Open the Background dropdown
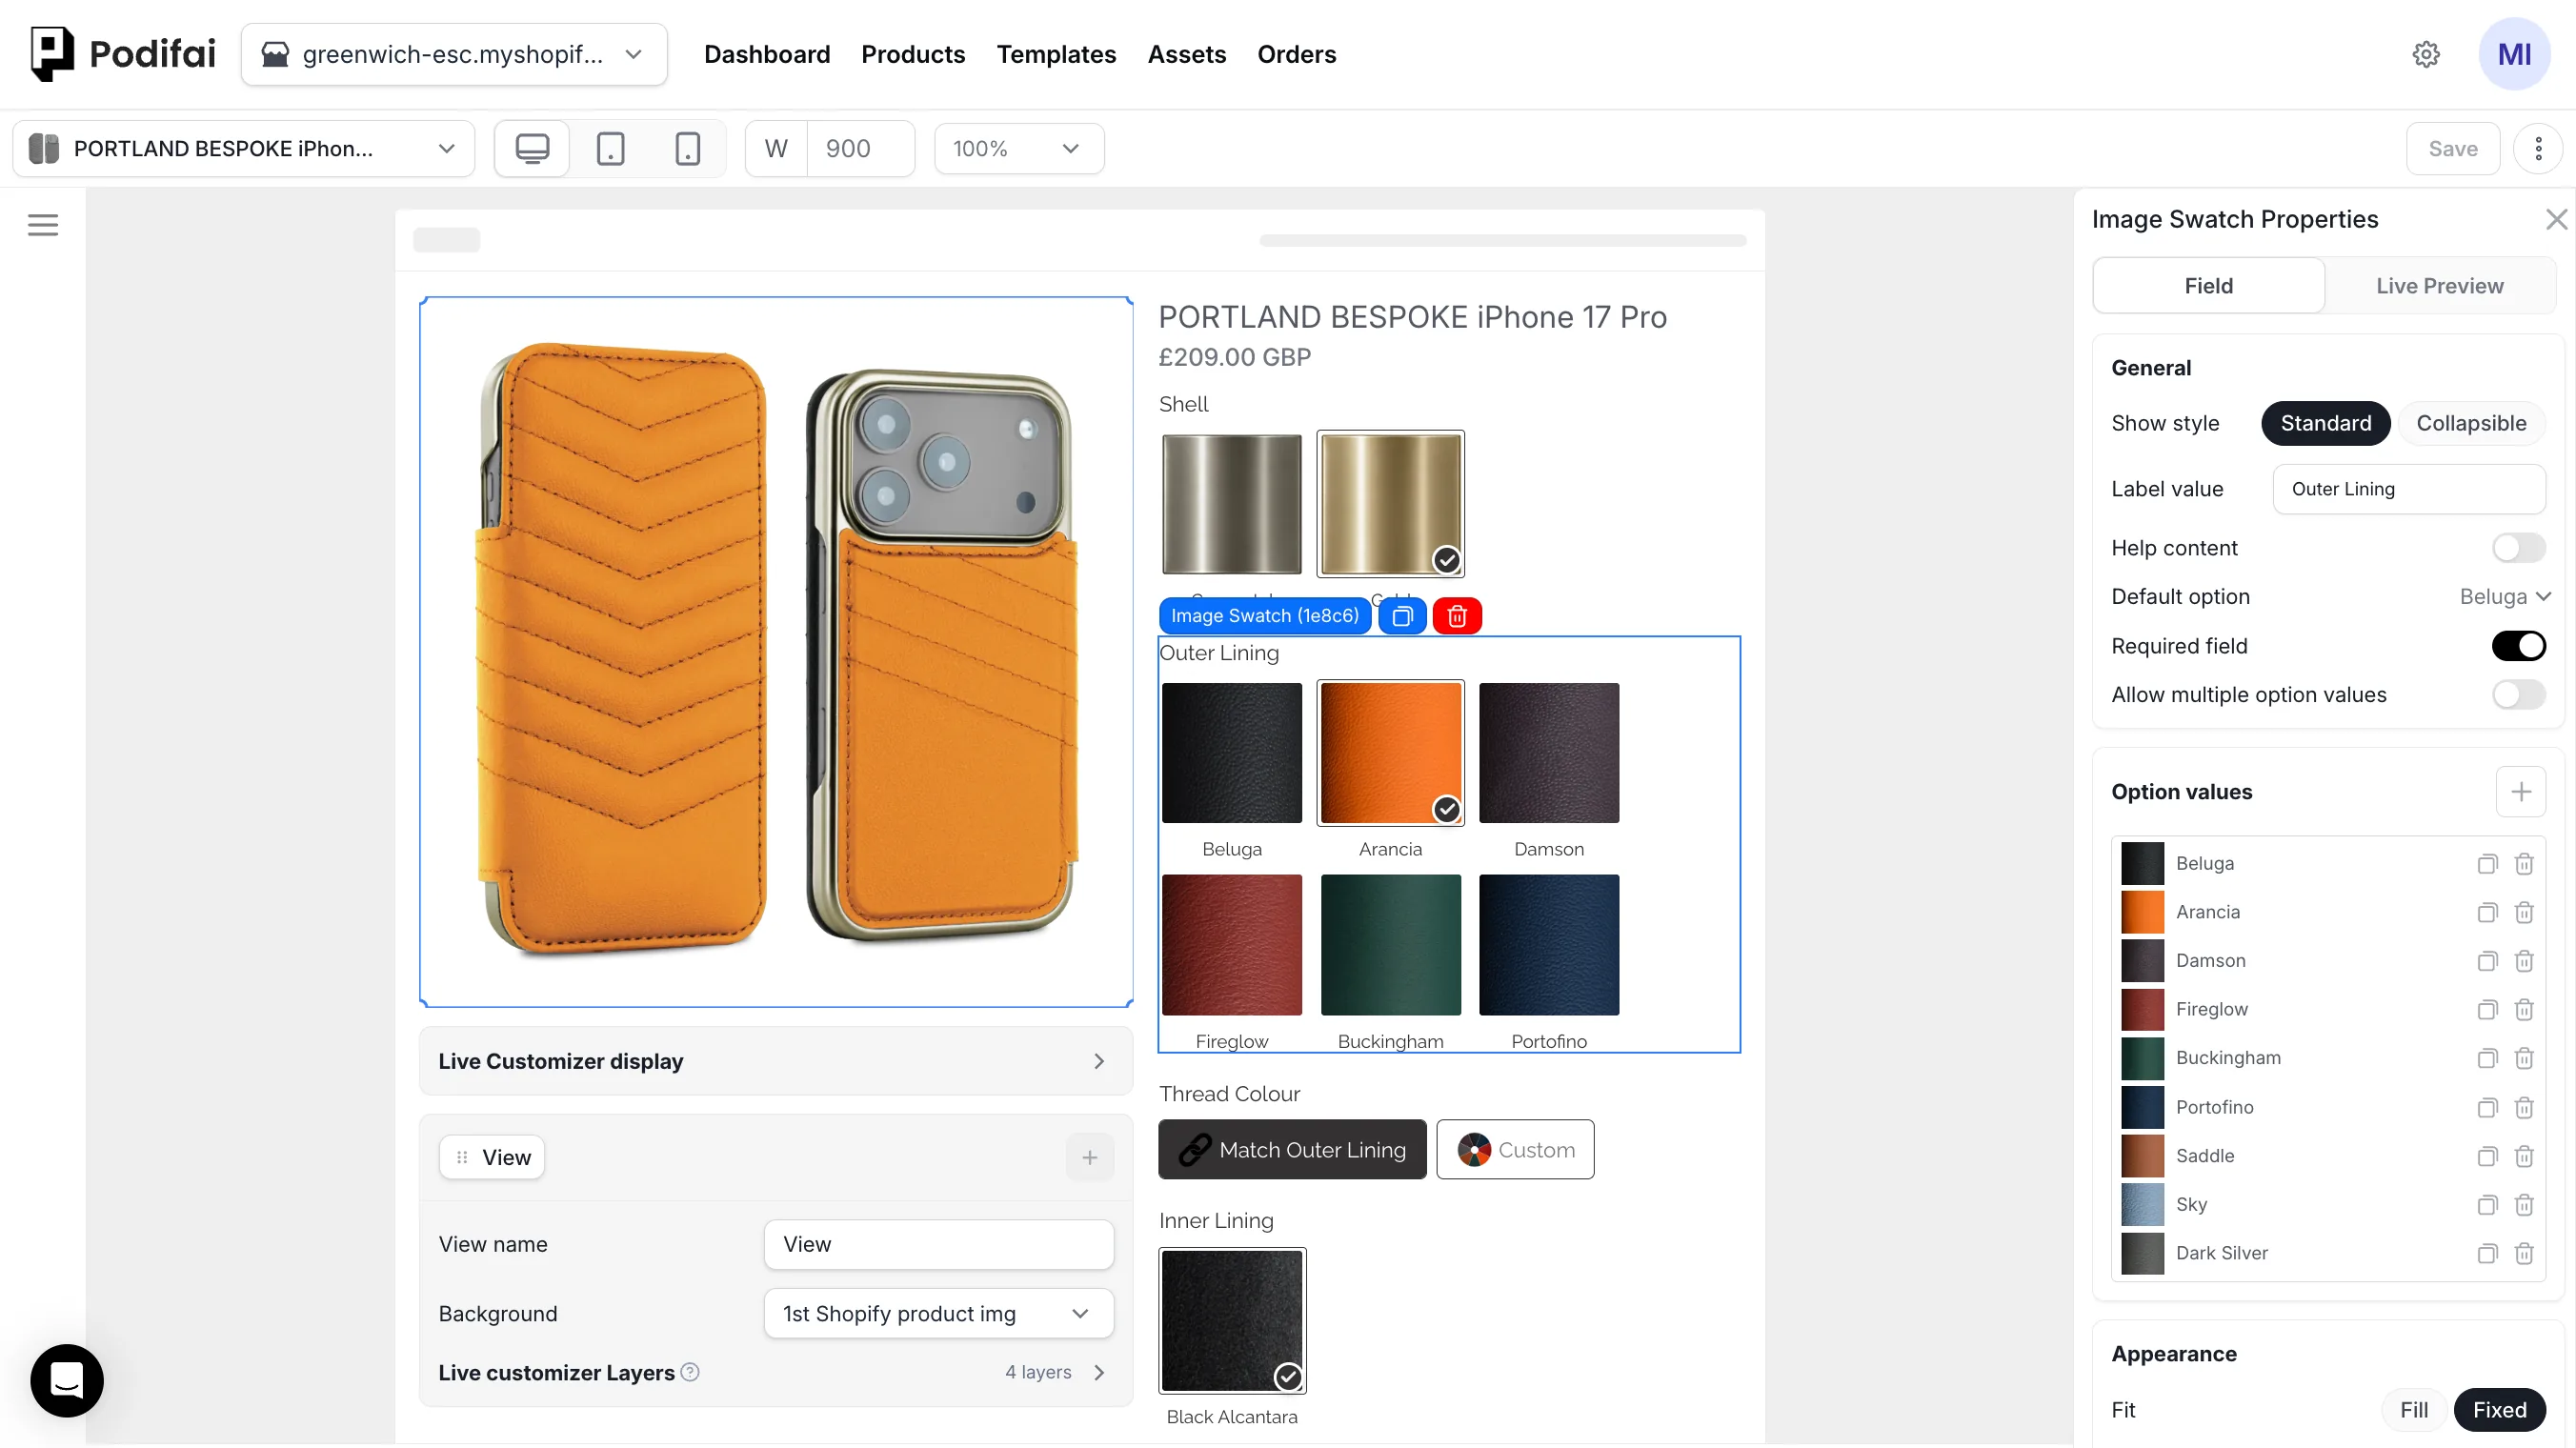 click(938, 1314)
